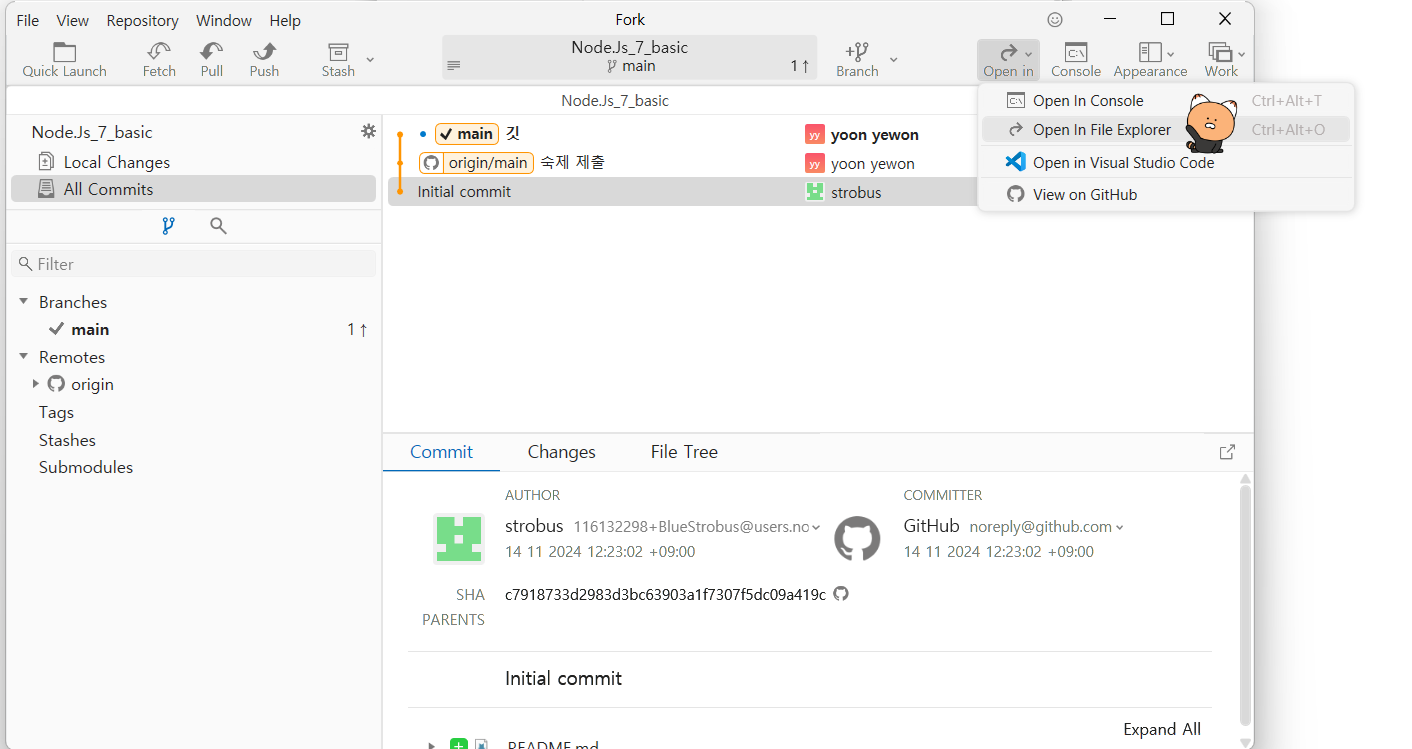Viewport: 1412px width, 749px height.
Task: Open the repository settings gear
Action: coord(368,131)
